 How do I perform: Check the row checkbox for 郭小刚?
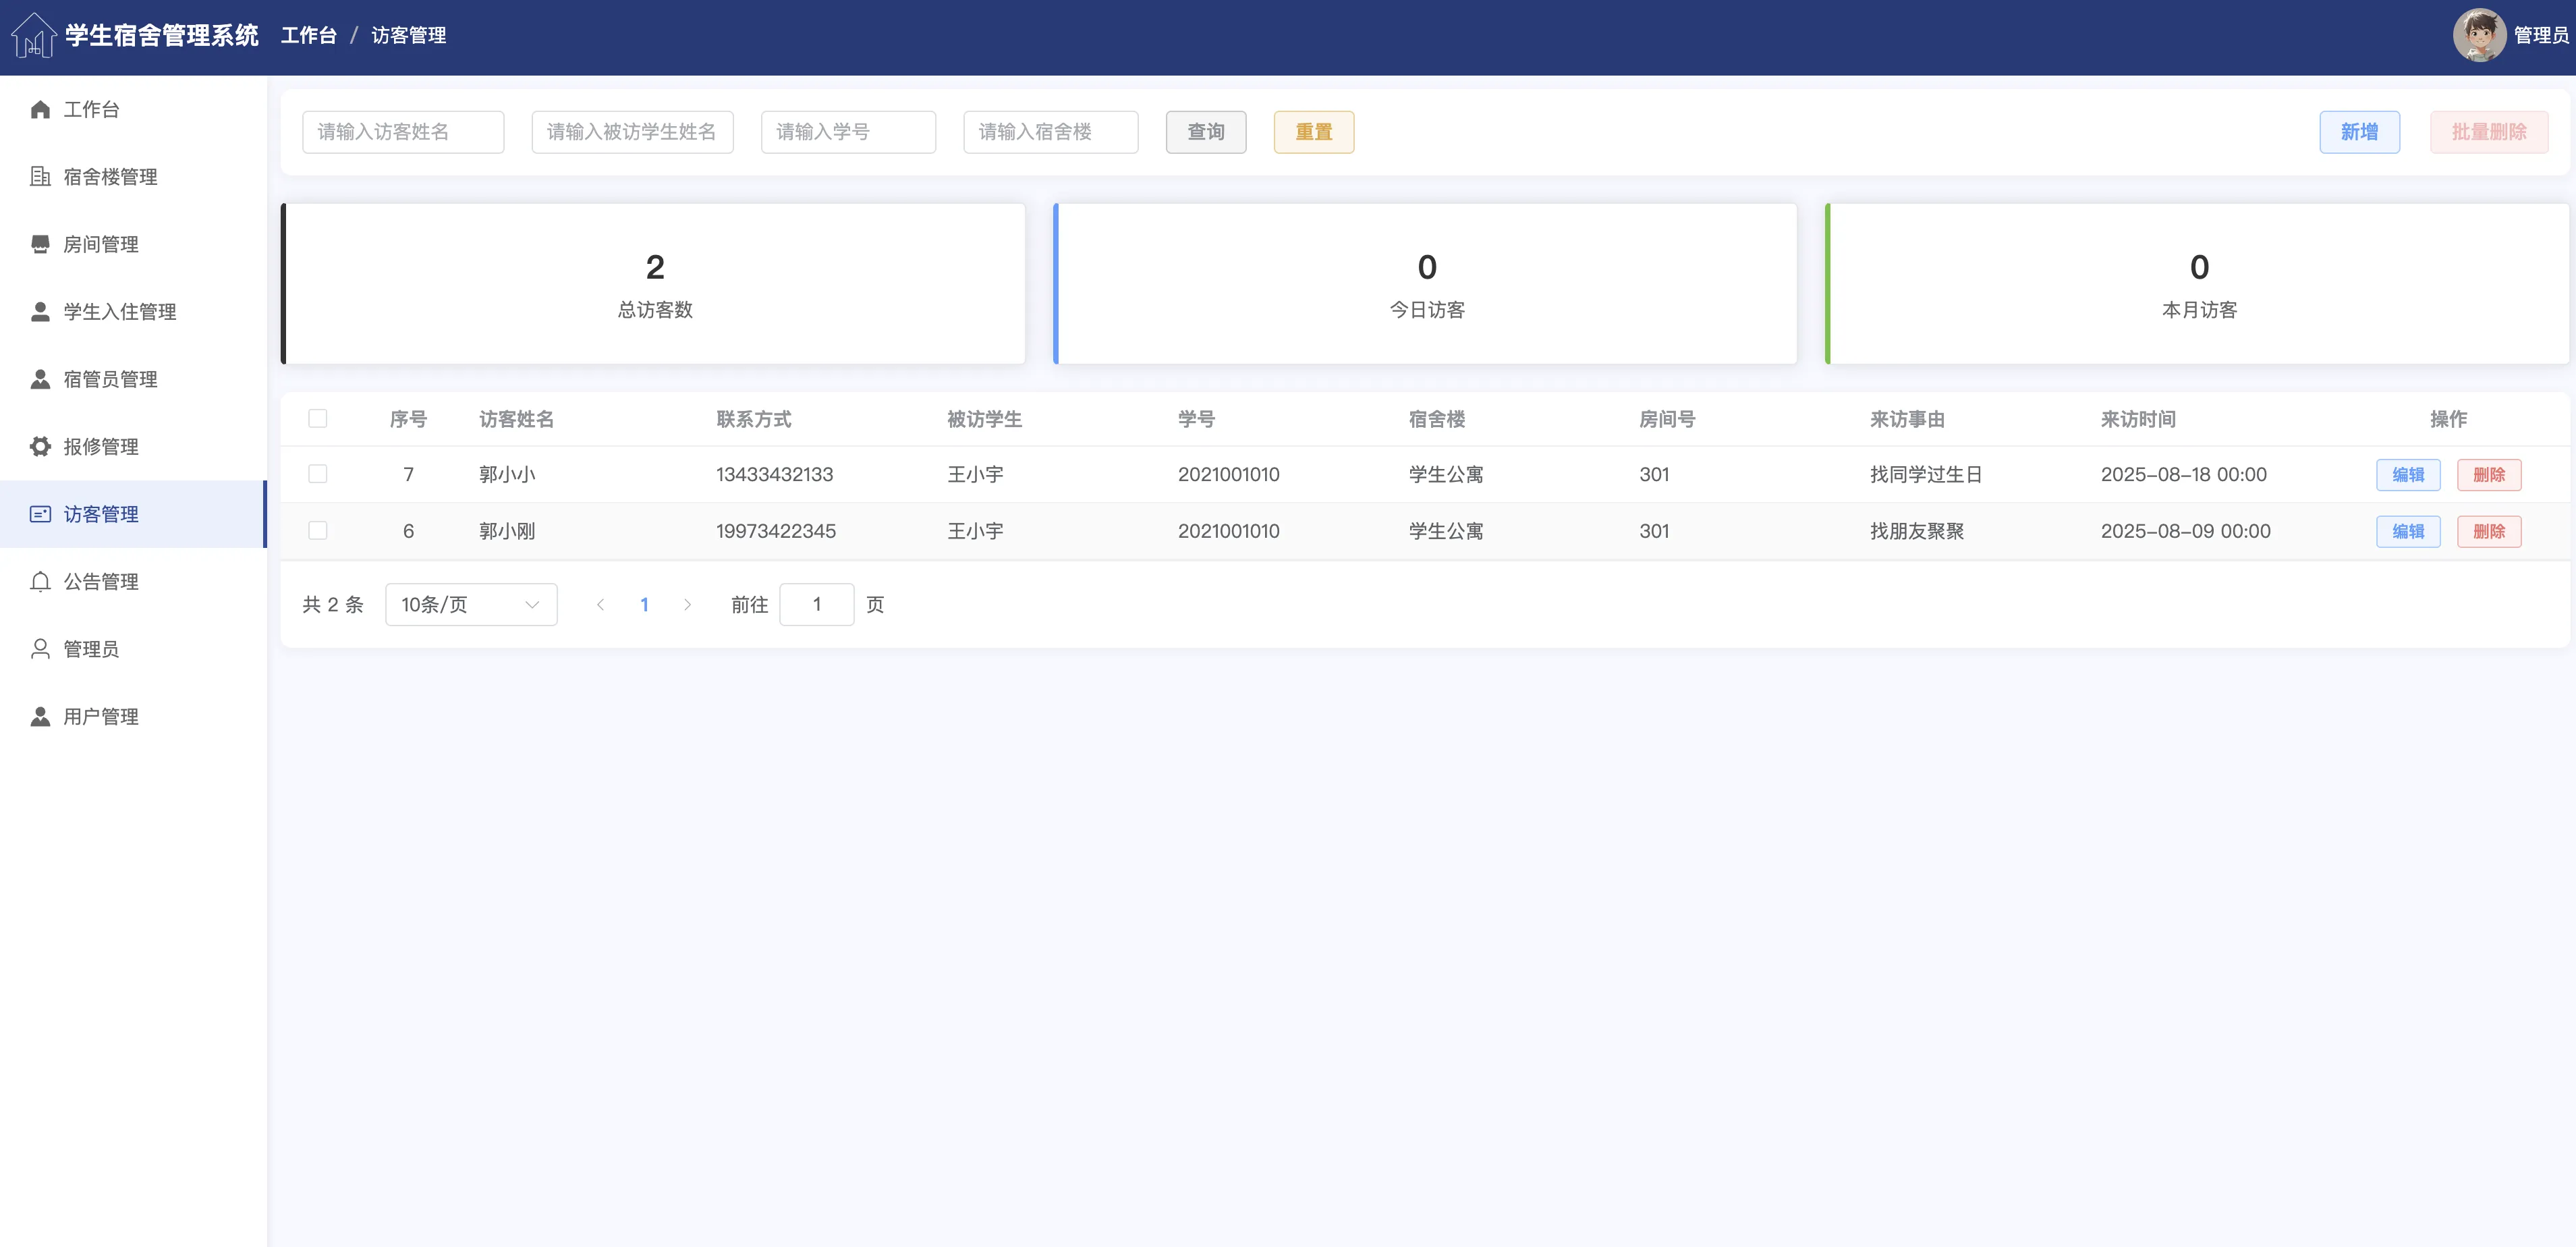(318, 531)
